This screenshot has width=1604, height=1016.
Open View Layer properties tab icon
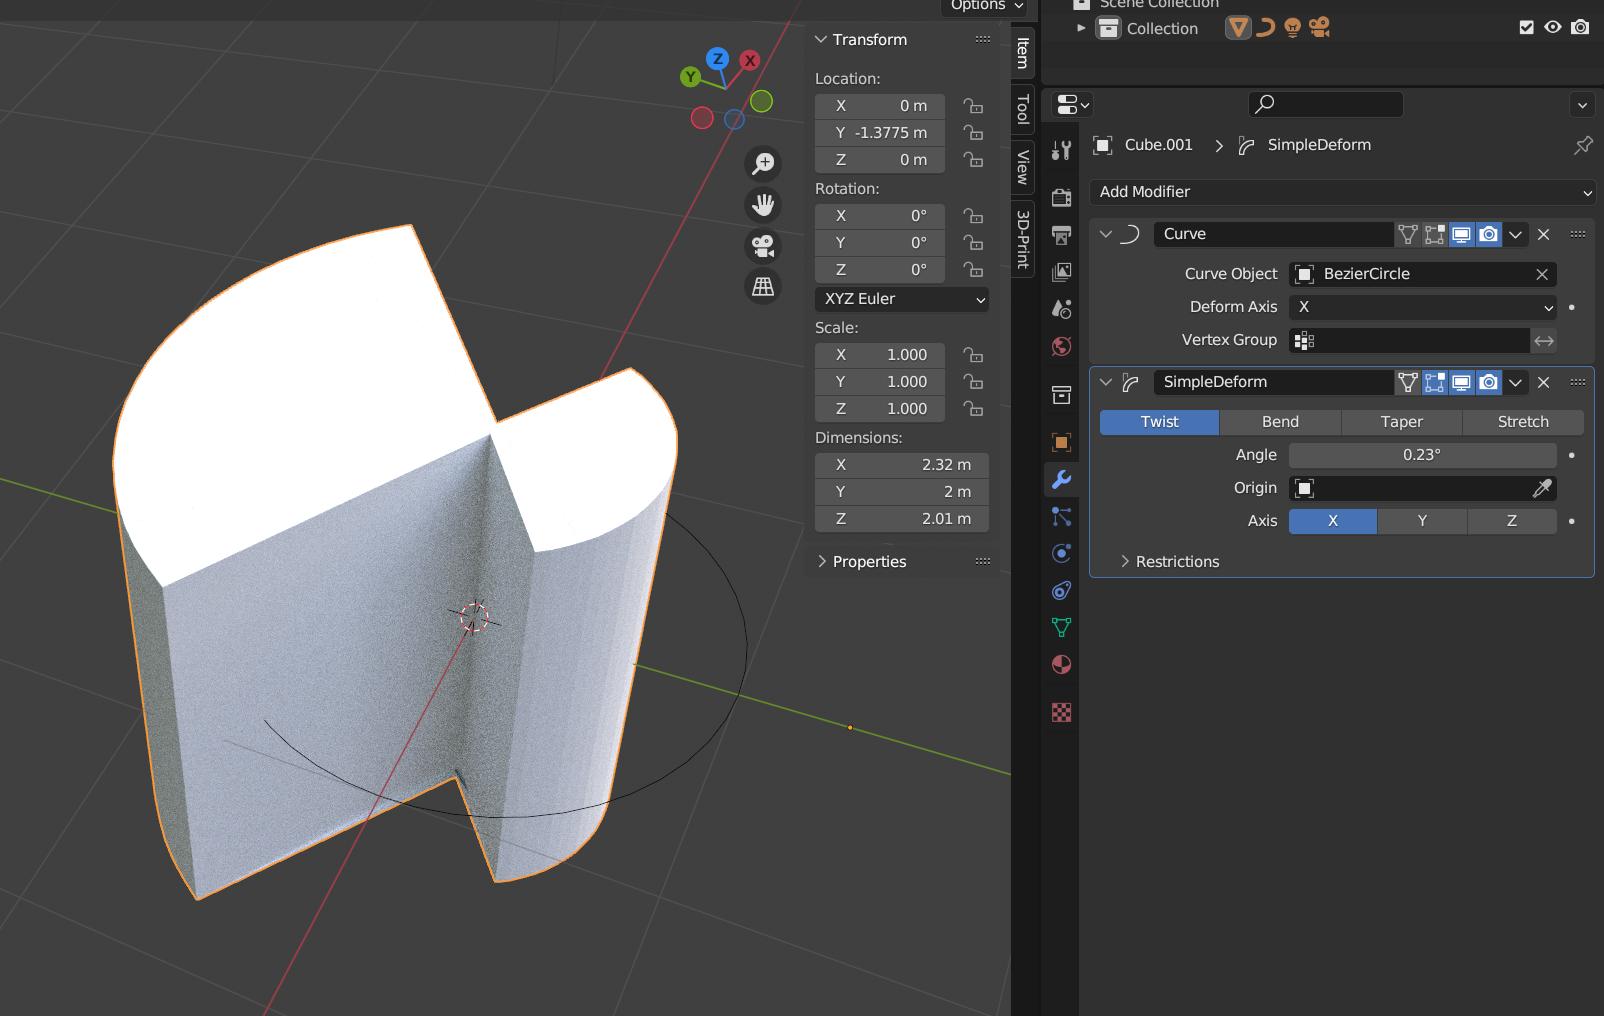(x=1061, y=271)
